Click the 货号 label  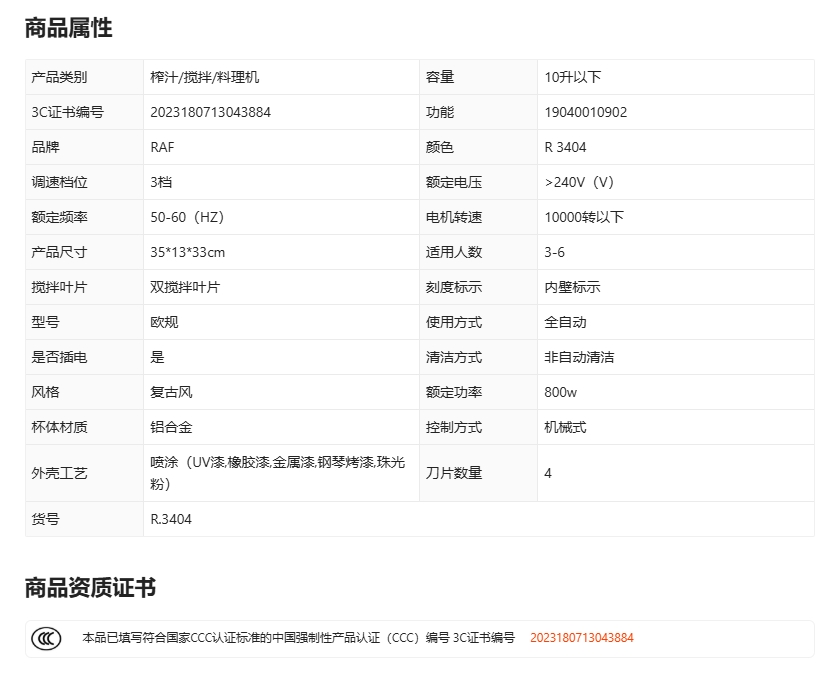pyautogui.click(x=45, y=519)
